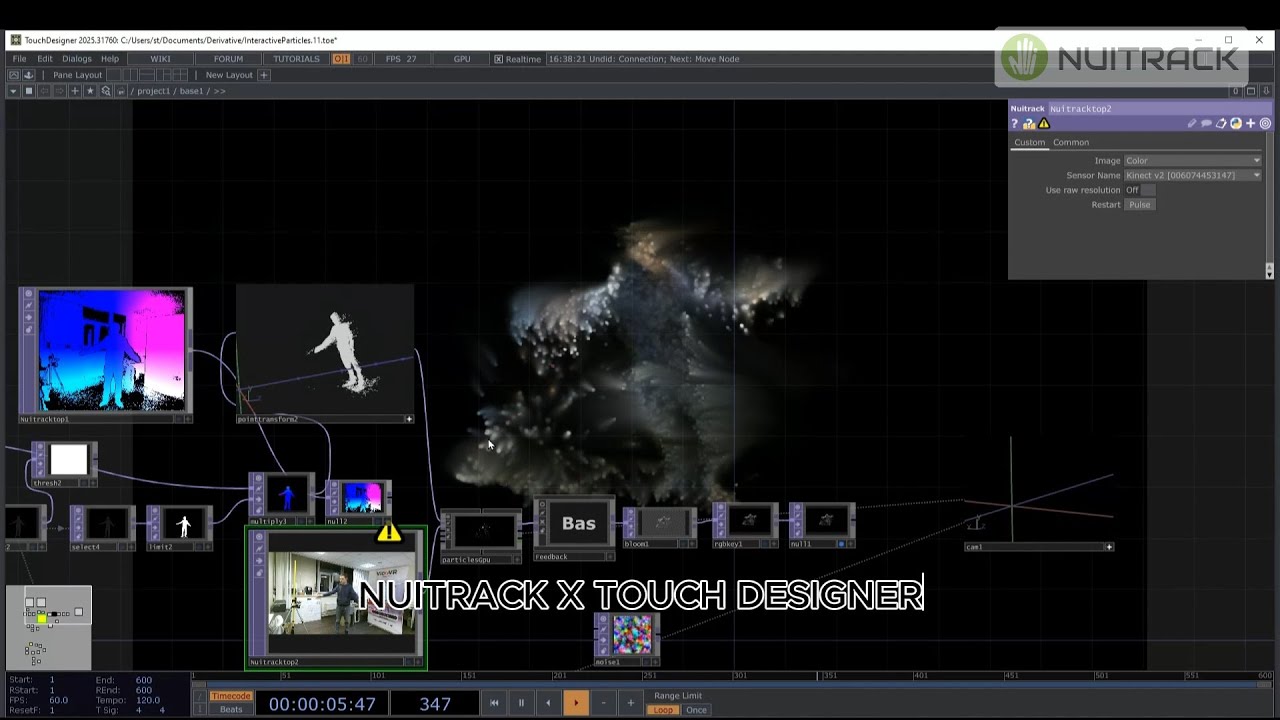Click the pencil edit icon in parameter panel

[x=1192, y=124]
